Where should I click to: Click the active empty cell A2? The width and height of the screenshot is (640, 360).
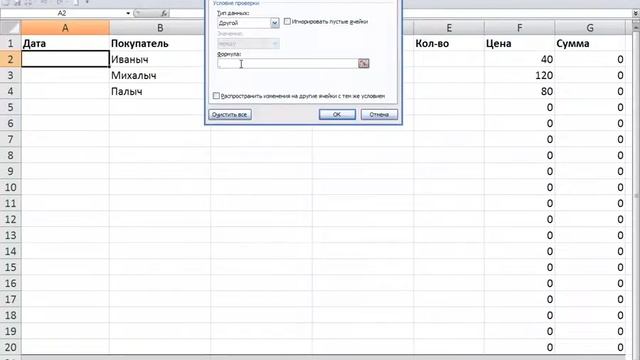[65, 59]
